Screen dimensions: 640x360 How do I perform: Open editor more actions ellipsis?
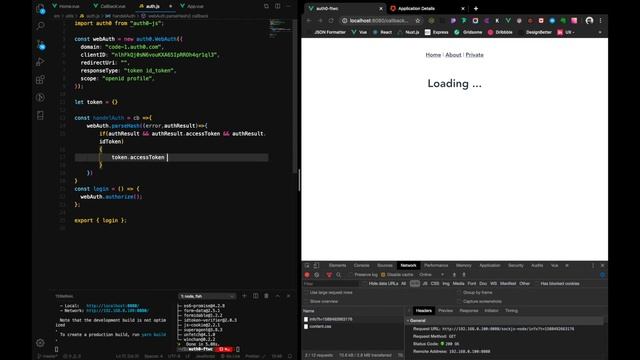289,6
